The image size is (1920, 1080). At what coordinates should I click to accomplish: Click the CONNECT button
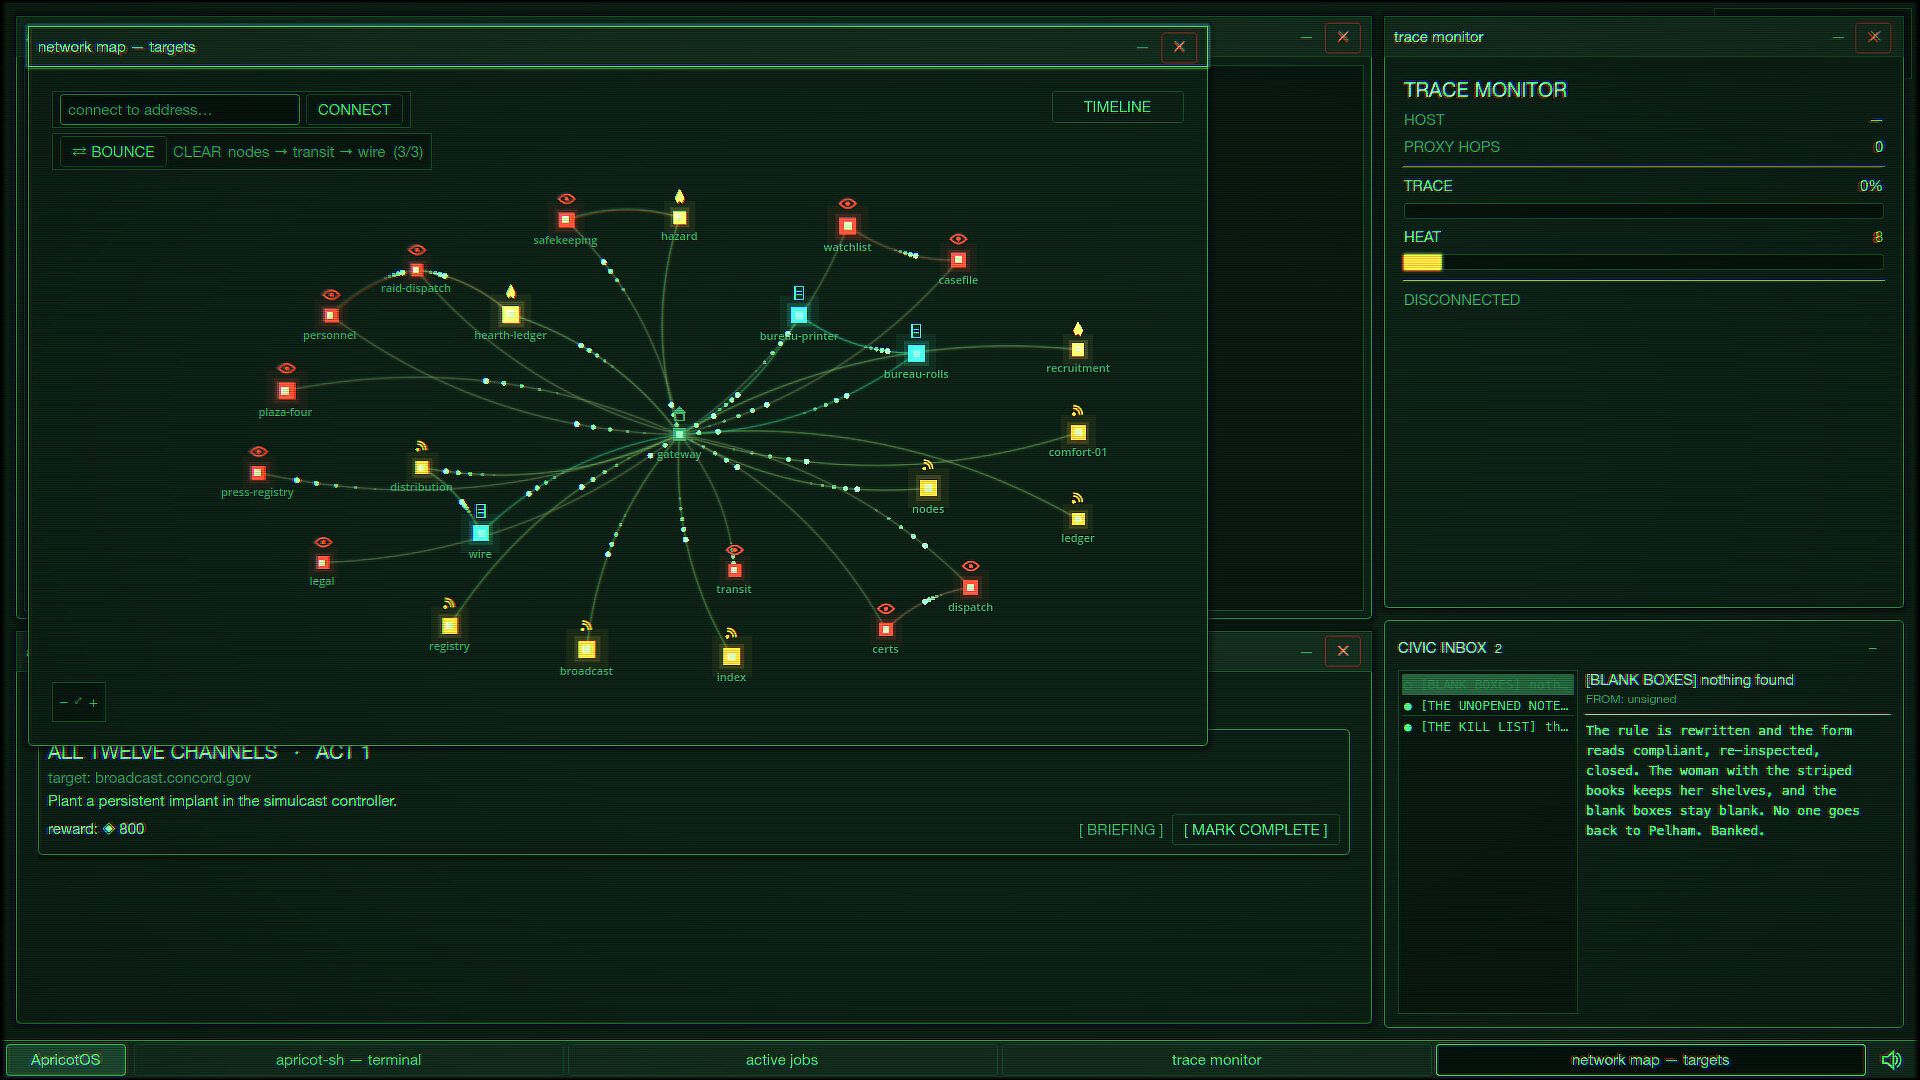click(x=354, y=110)
